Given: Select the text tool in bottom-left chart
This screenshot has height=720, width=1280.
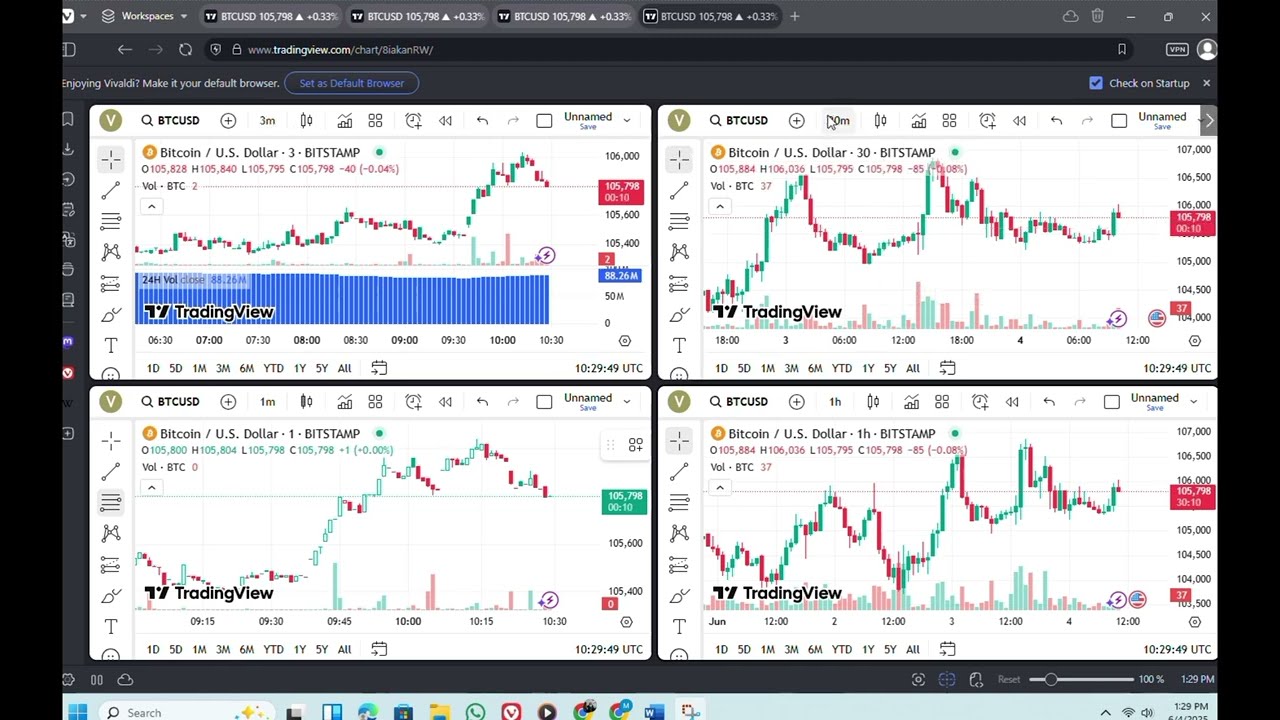Looking at the screenshot, I should (110, 626).
